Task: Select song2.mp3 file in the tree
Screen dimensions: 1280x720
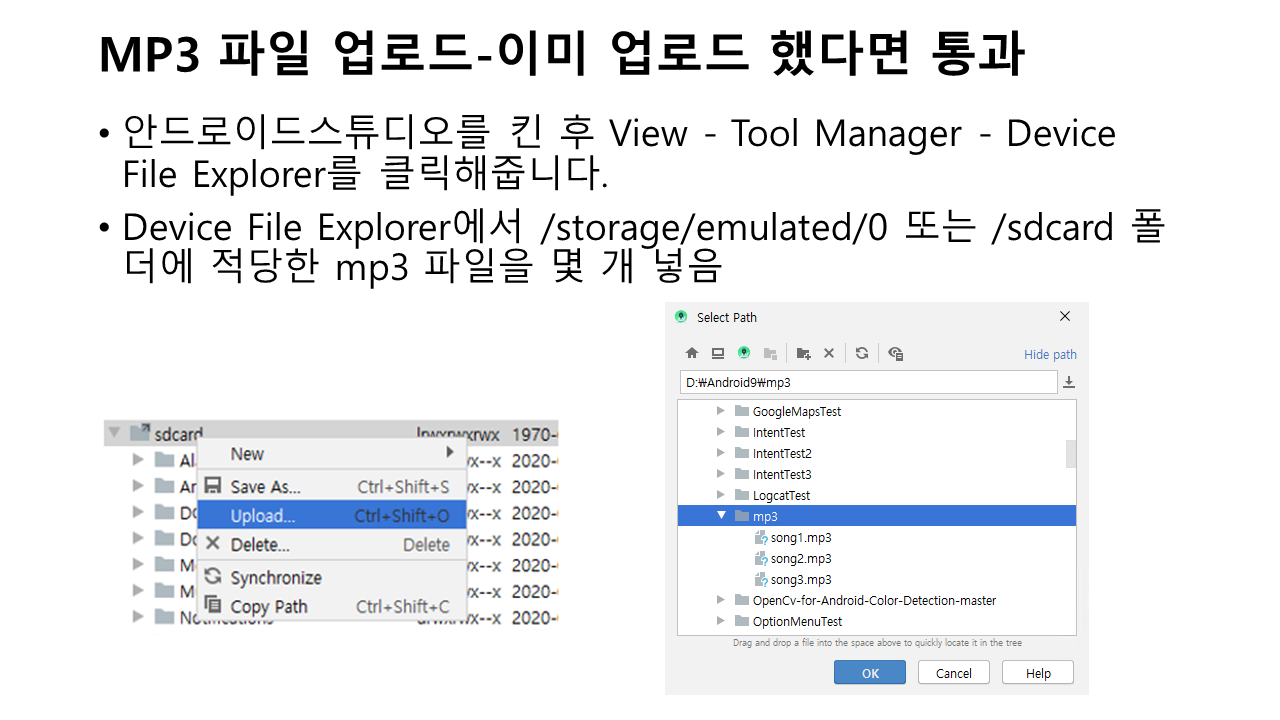Action: 800,559
